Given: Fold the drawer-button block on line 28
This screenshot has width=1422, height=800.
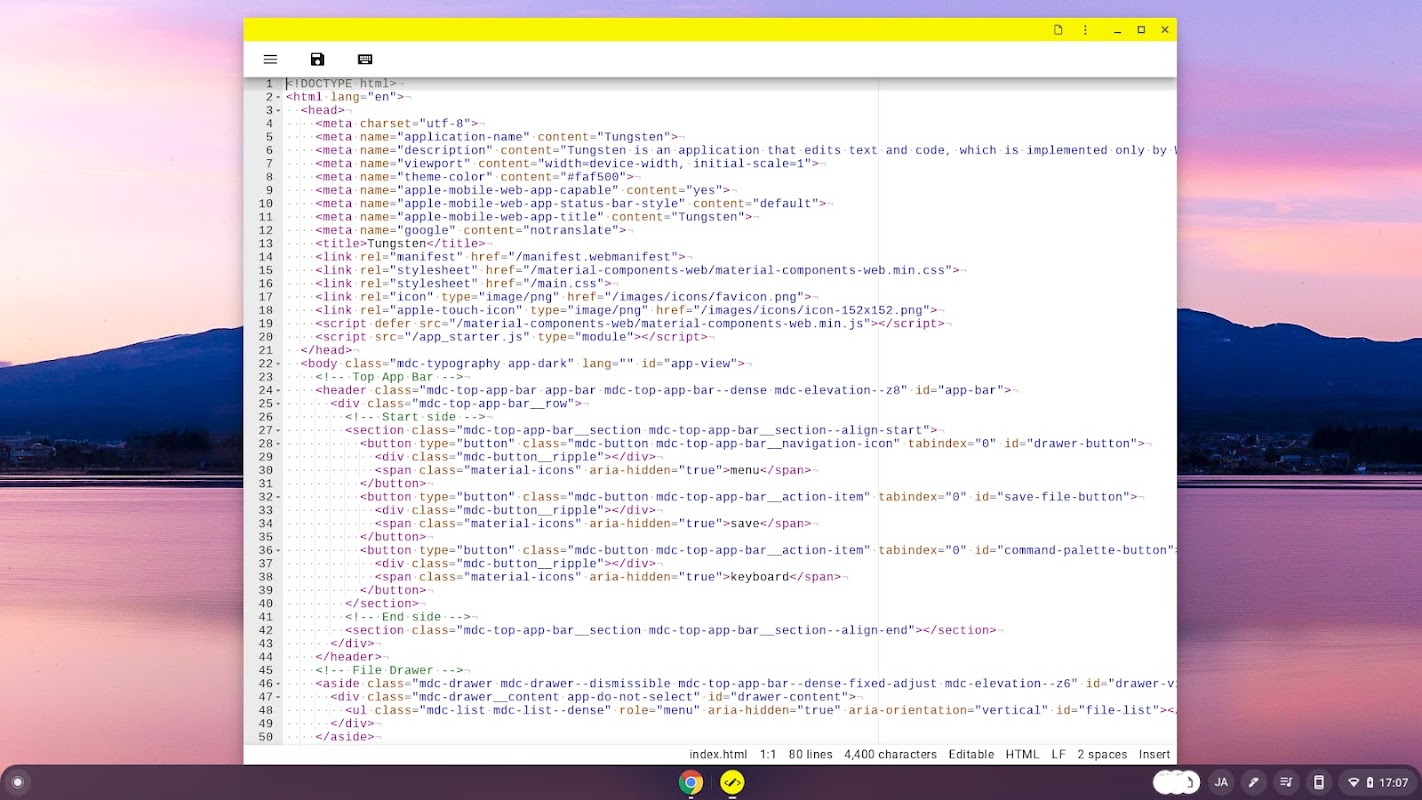Looking at the screenshot, I should coord(279,444).
